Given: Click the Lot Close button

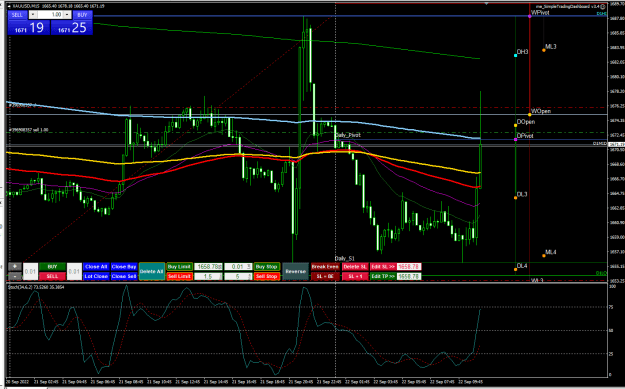Looking at the screenshot, I should [x=96, y=276].
